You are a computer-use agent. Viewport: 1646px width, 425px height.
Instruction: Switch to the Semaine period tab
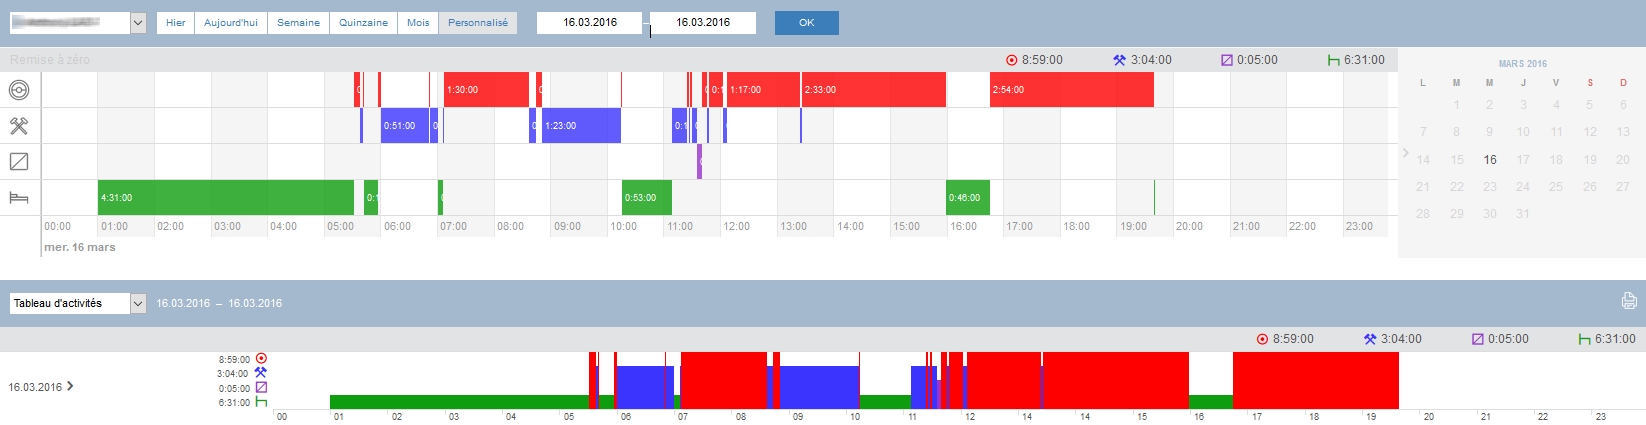click(x=298, y=23)
